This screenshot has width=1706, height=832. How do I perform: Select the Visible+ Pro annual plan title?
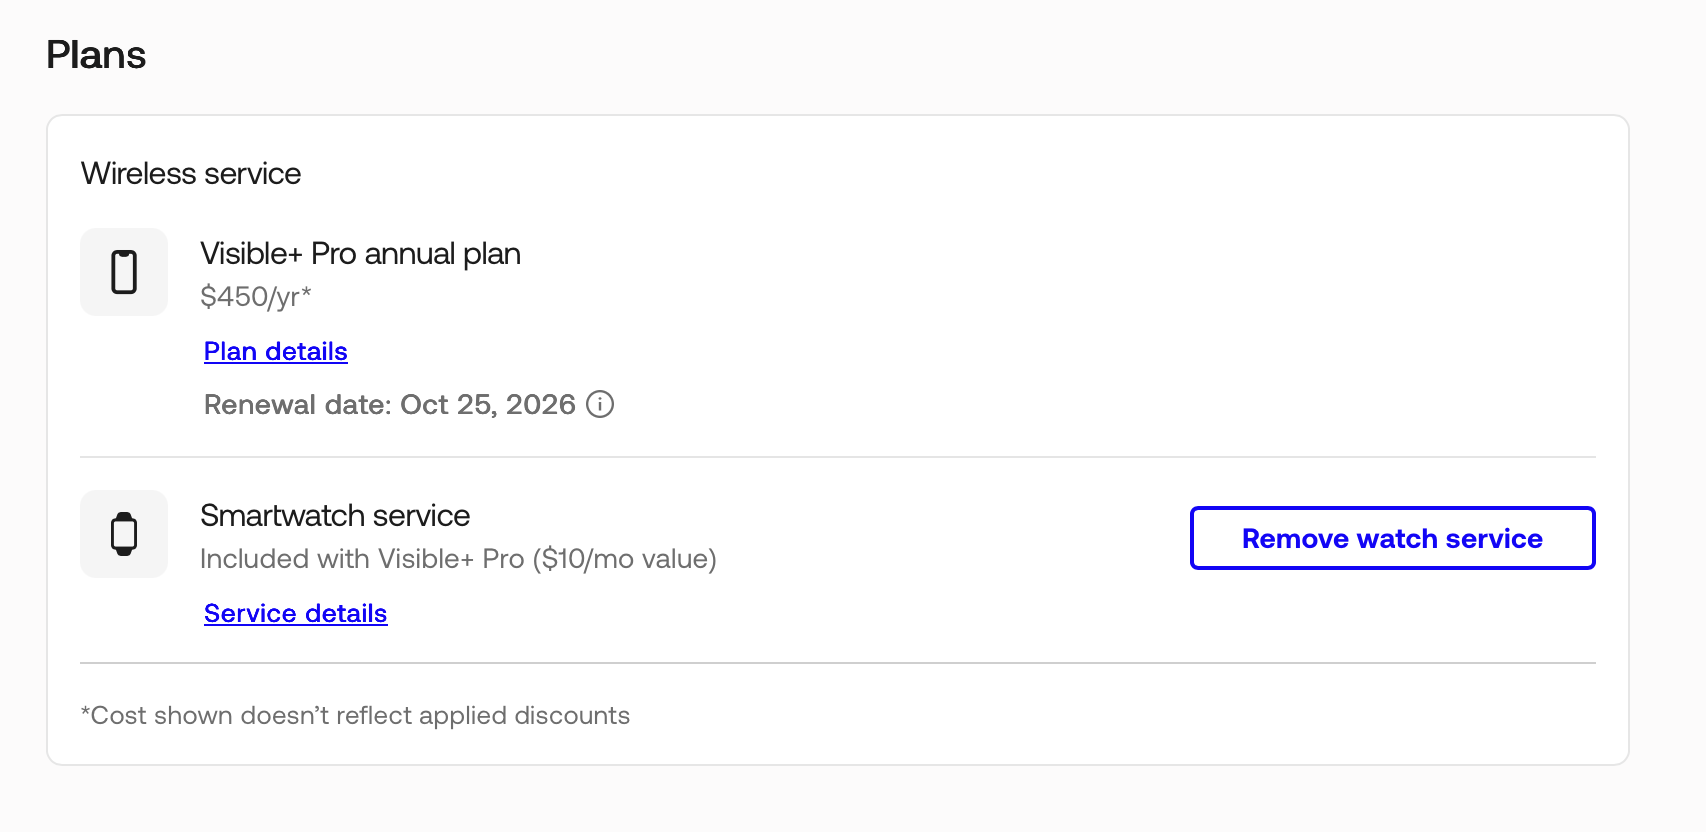tap(360, 253)
